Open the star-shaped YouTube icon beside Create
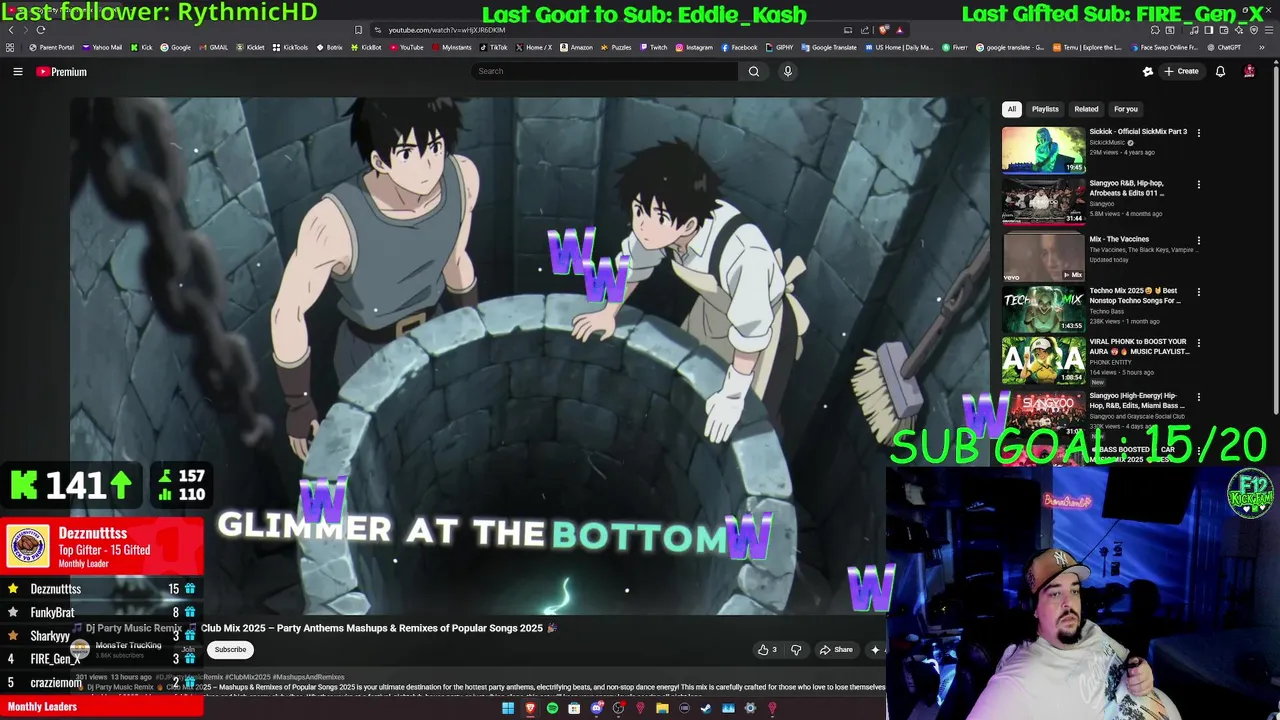 tap(1148, 71)
